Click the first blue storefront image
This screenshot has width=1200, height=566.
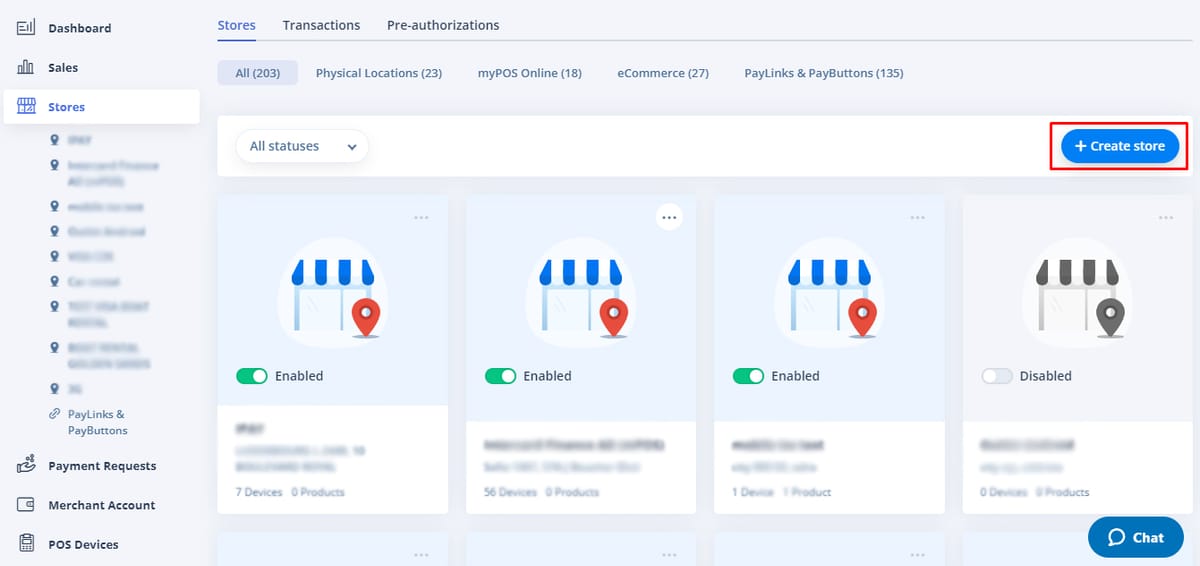click(332, 294)
